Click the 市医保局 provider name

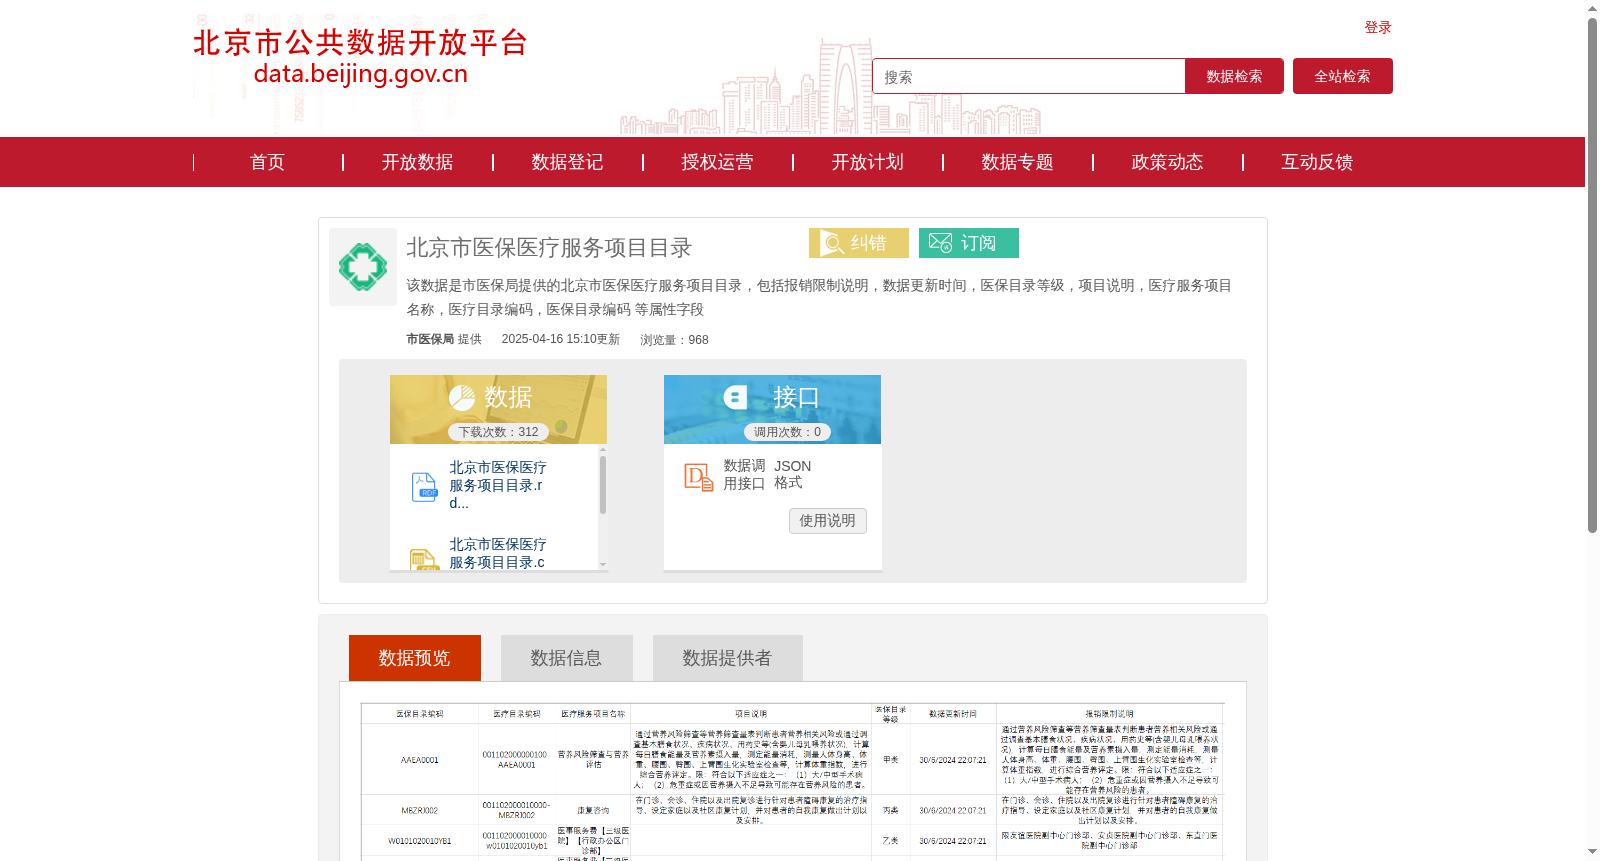click(430, 340)
